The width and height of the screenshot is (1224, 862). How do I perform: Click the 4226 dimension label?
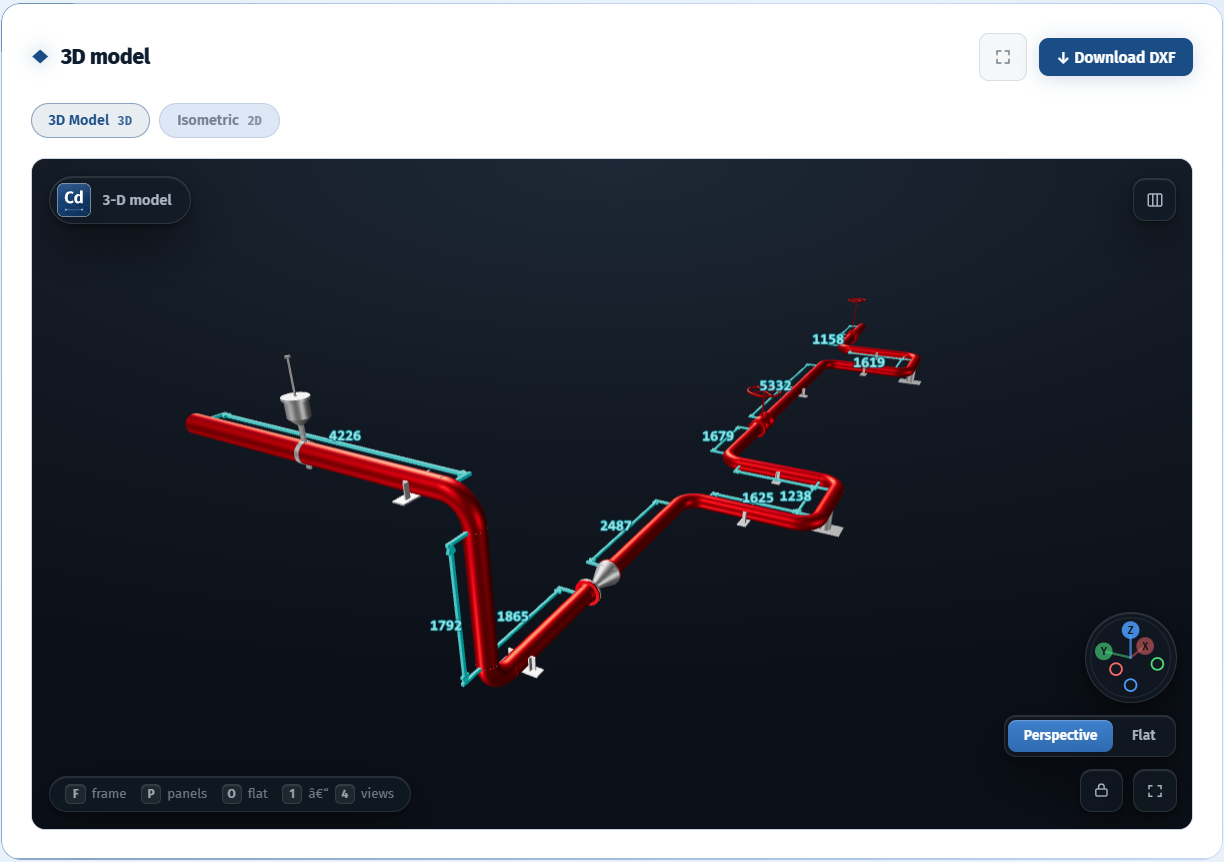pos(345,436)
